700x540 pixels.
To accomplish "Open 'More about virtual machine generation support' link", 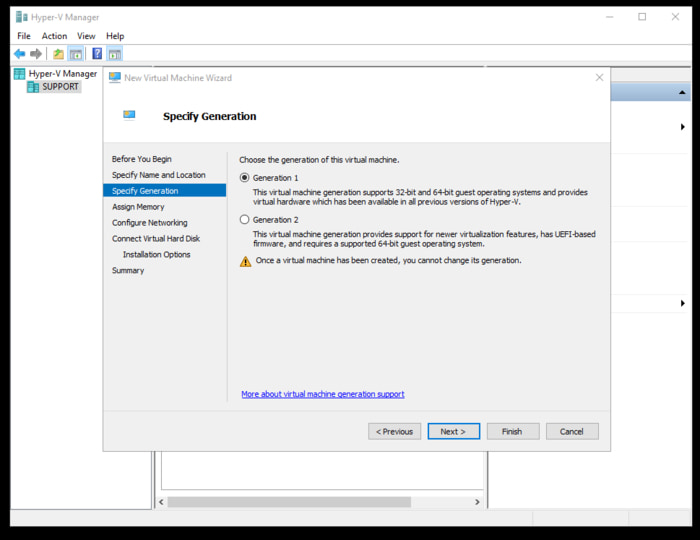I will pyautogui.click(x=323, y=394).
